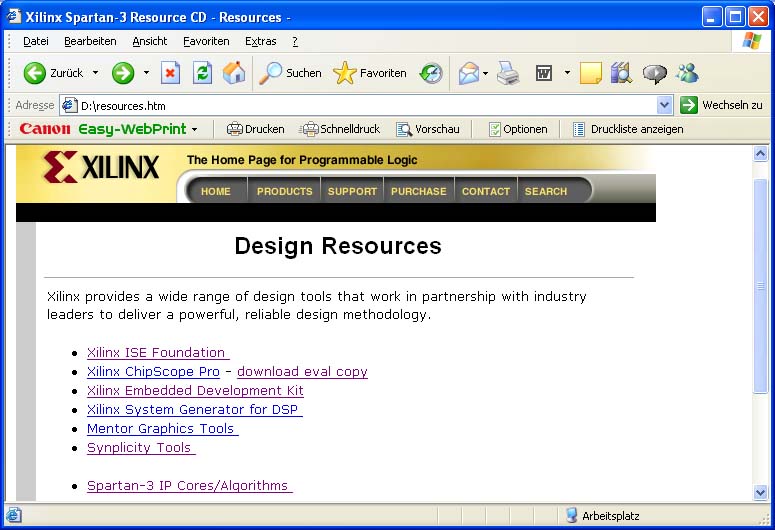Screen dimensions: 775x530
Task: Click the mail envelope icon
Action: [469, 73]
